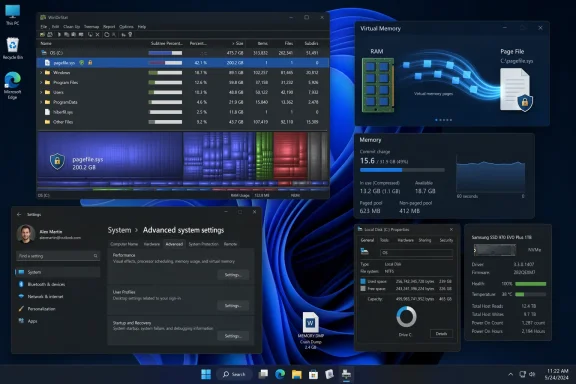This screenshot has height=384, width=576.
Task: Click the shield icon on the pagefile.sys treemap block
Action: click(57, 161)
